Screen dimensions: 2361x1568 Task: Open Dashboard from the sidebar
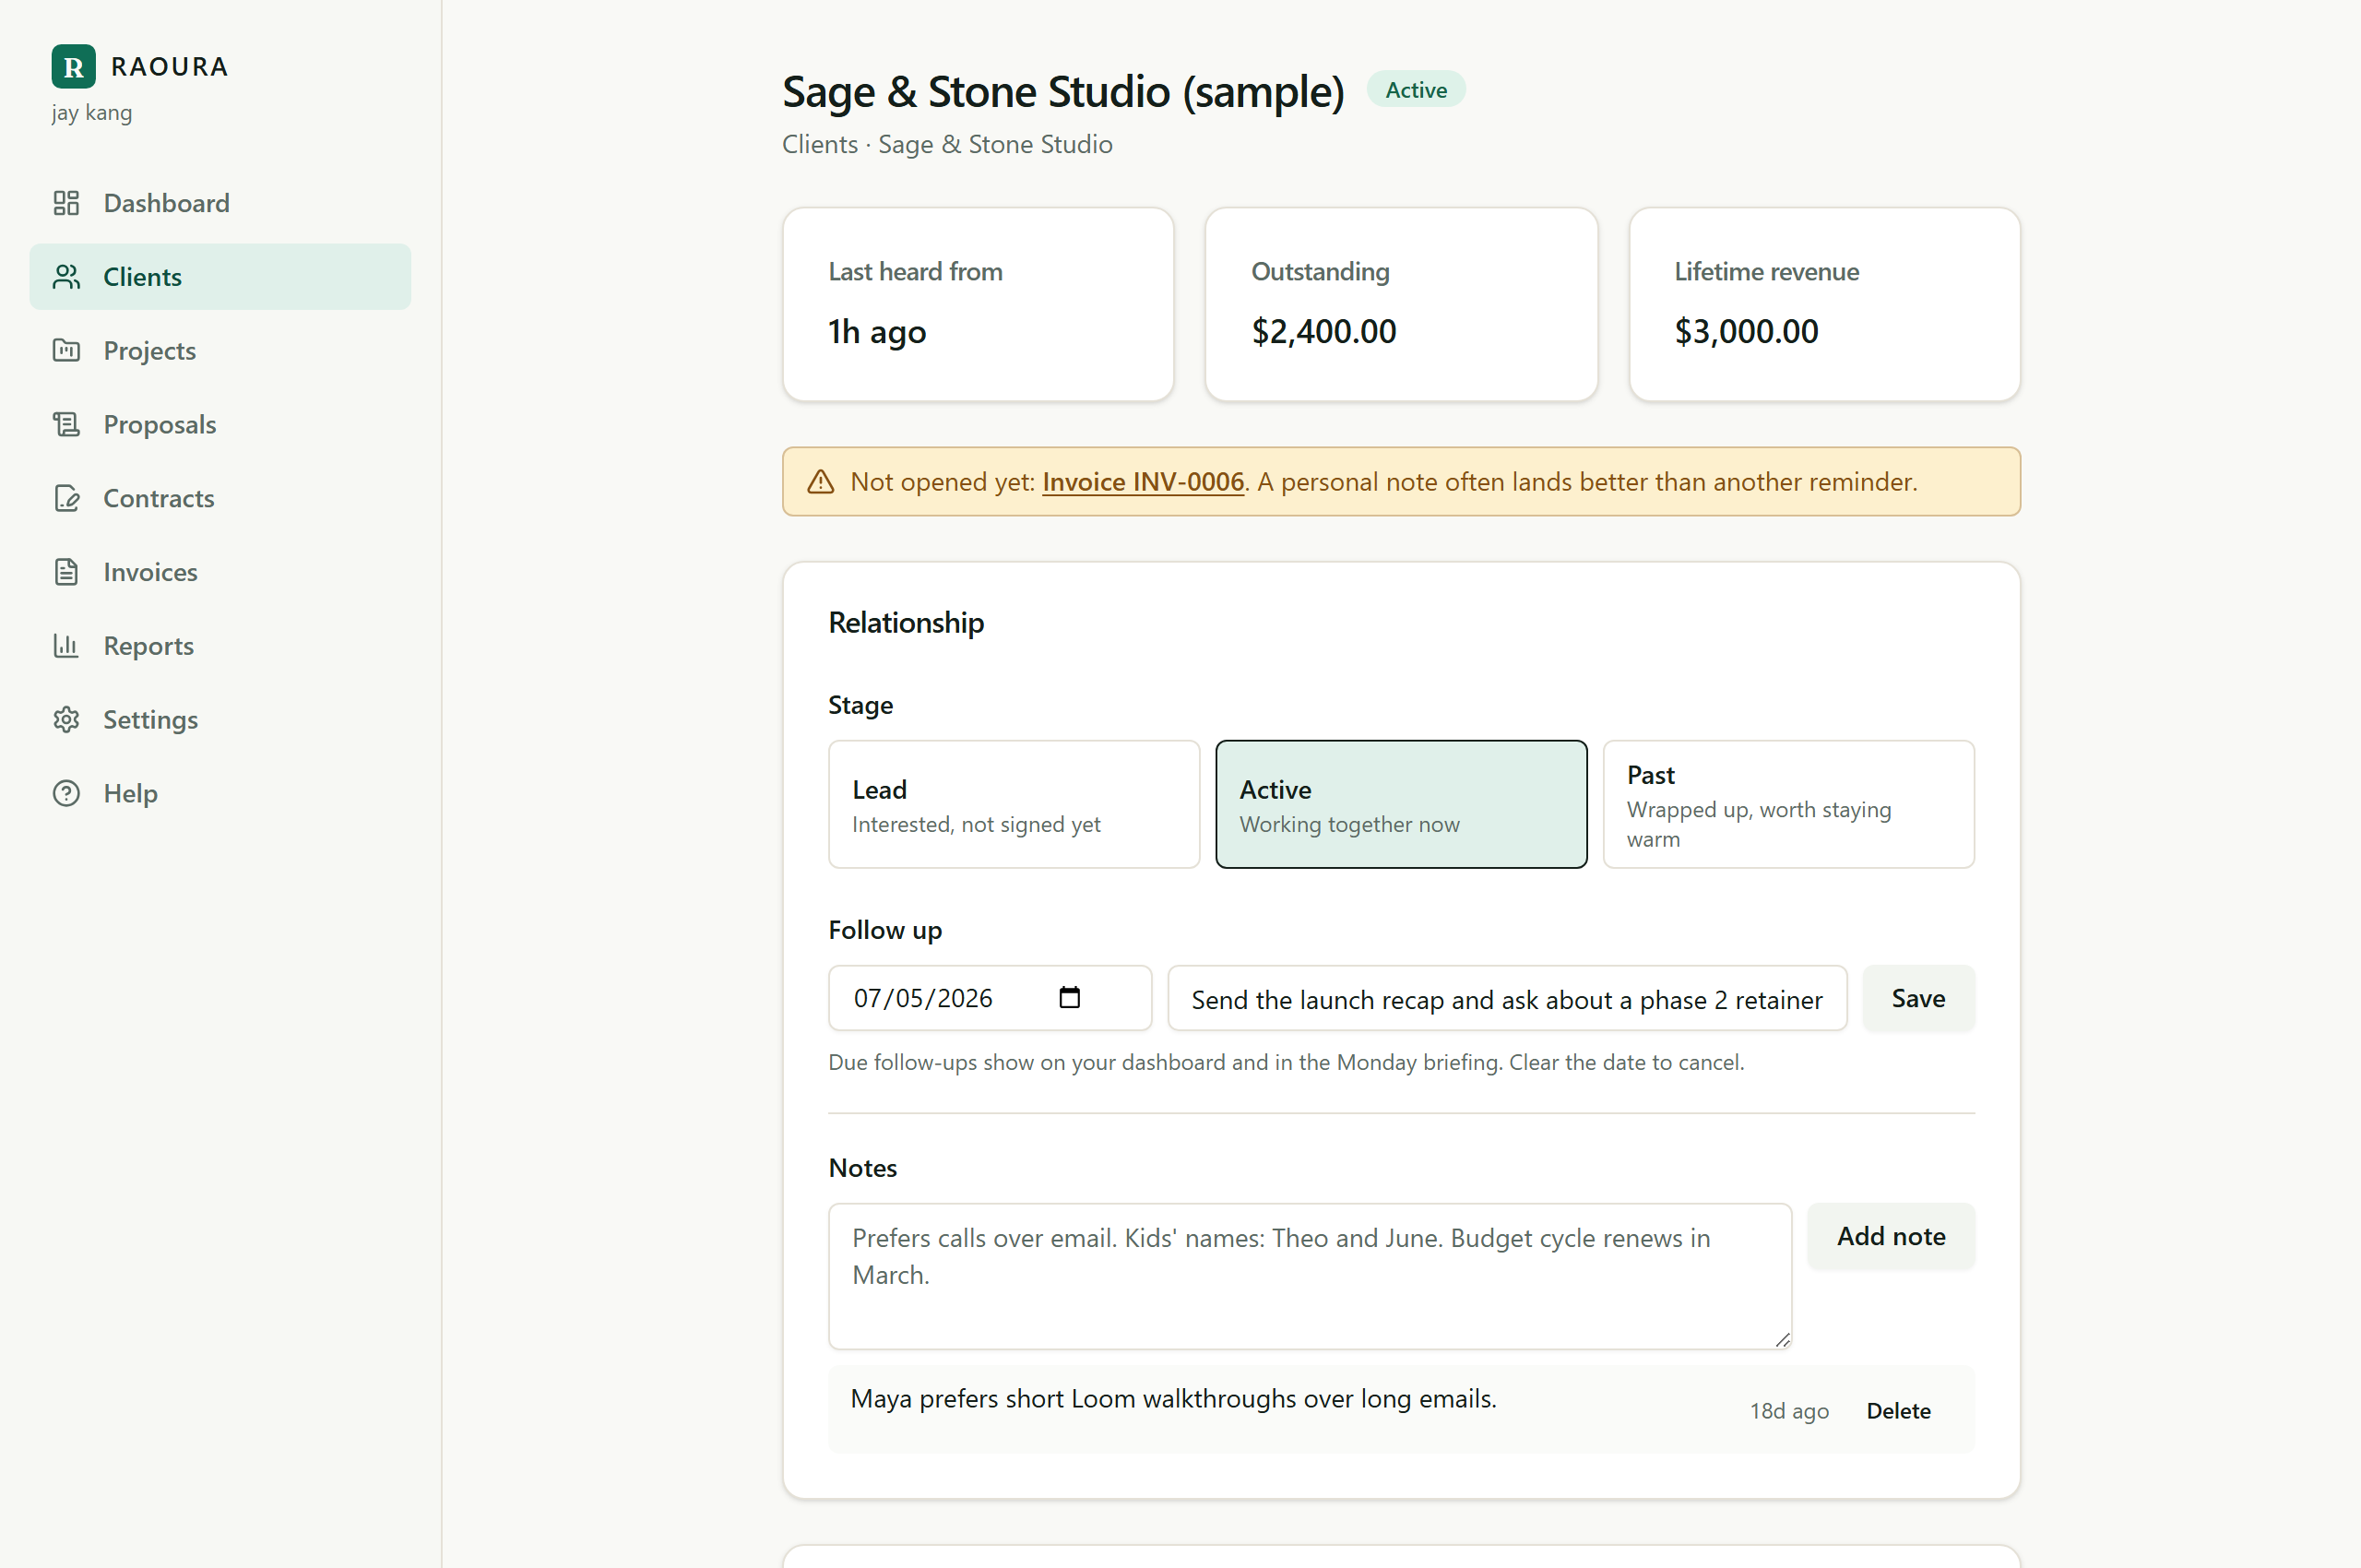(220, 203)
